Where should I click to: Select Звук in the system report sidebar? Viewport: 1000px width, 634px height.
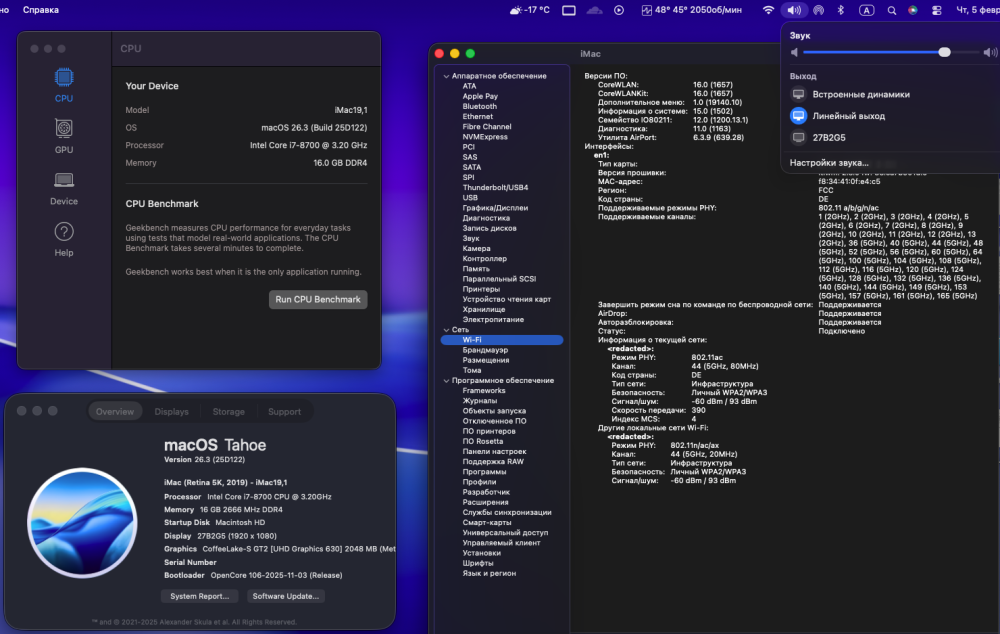tap(471, 239)
